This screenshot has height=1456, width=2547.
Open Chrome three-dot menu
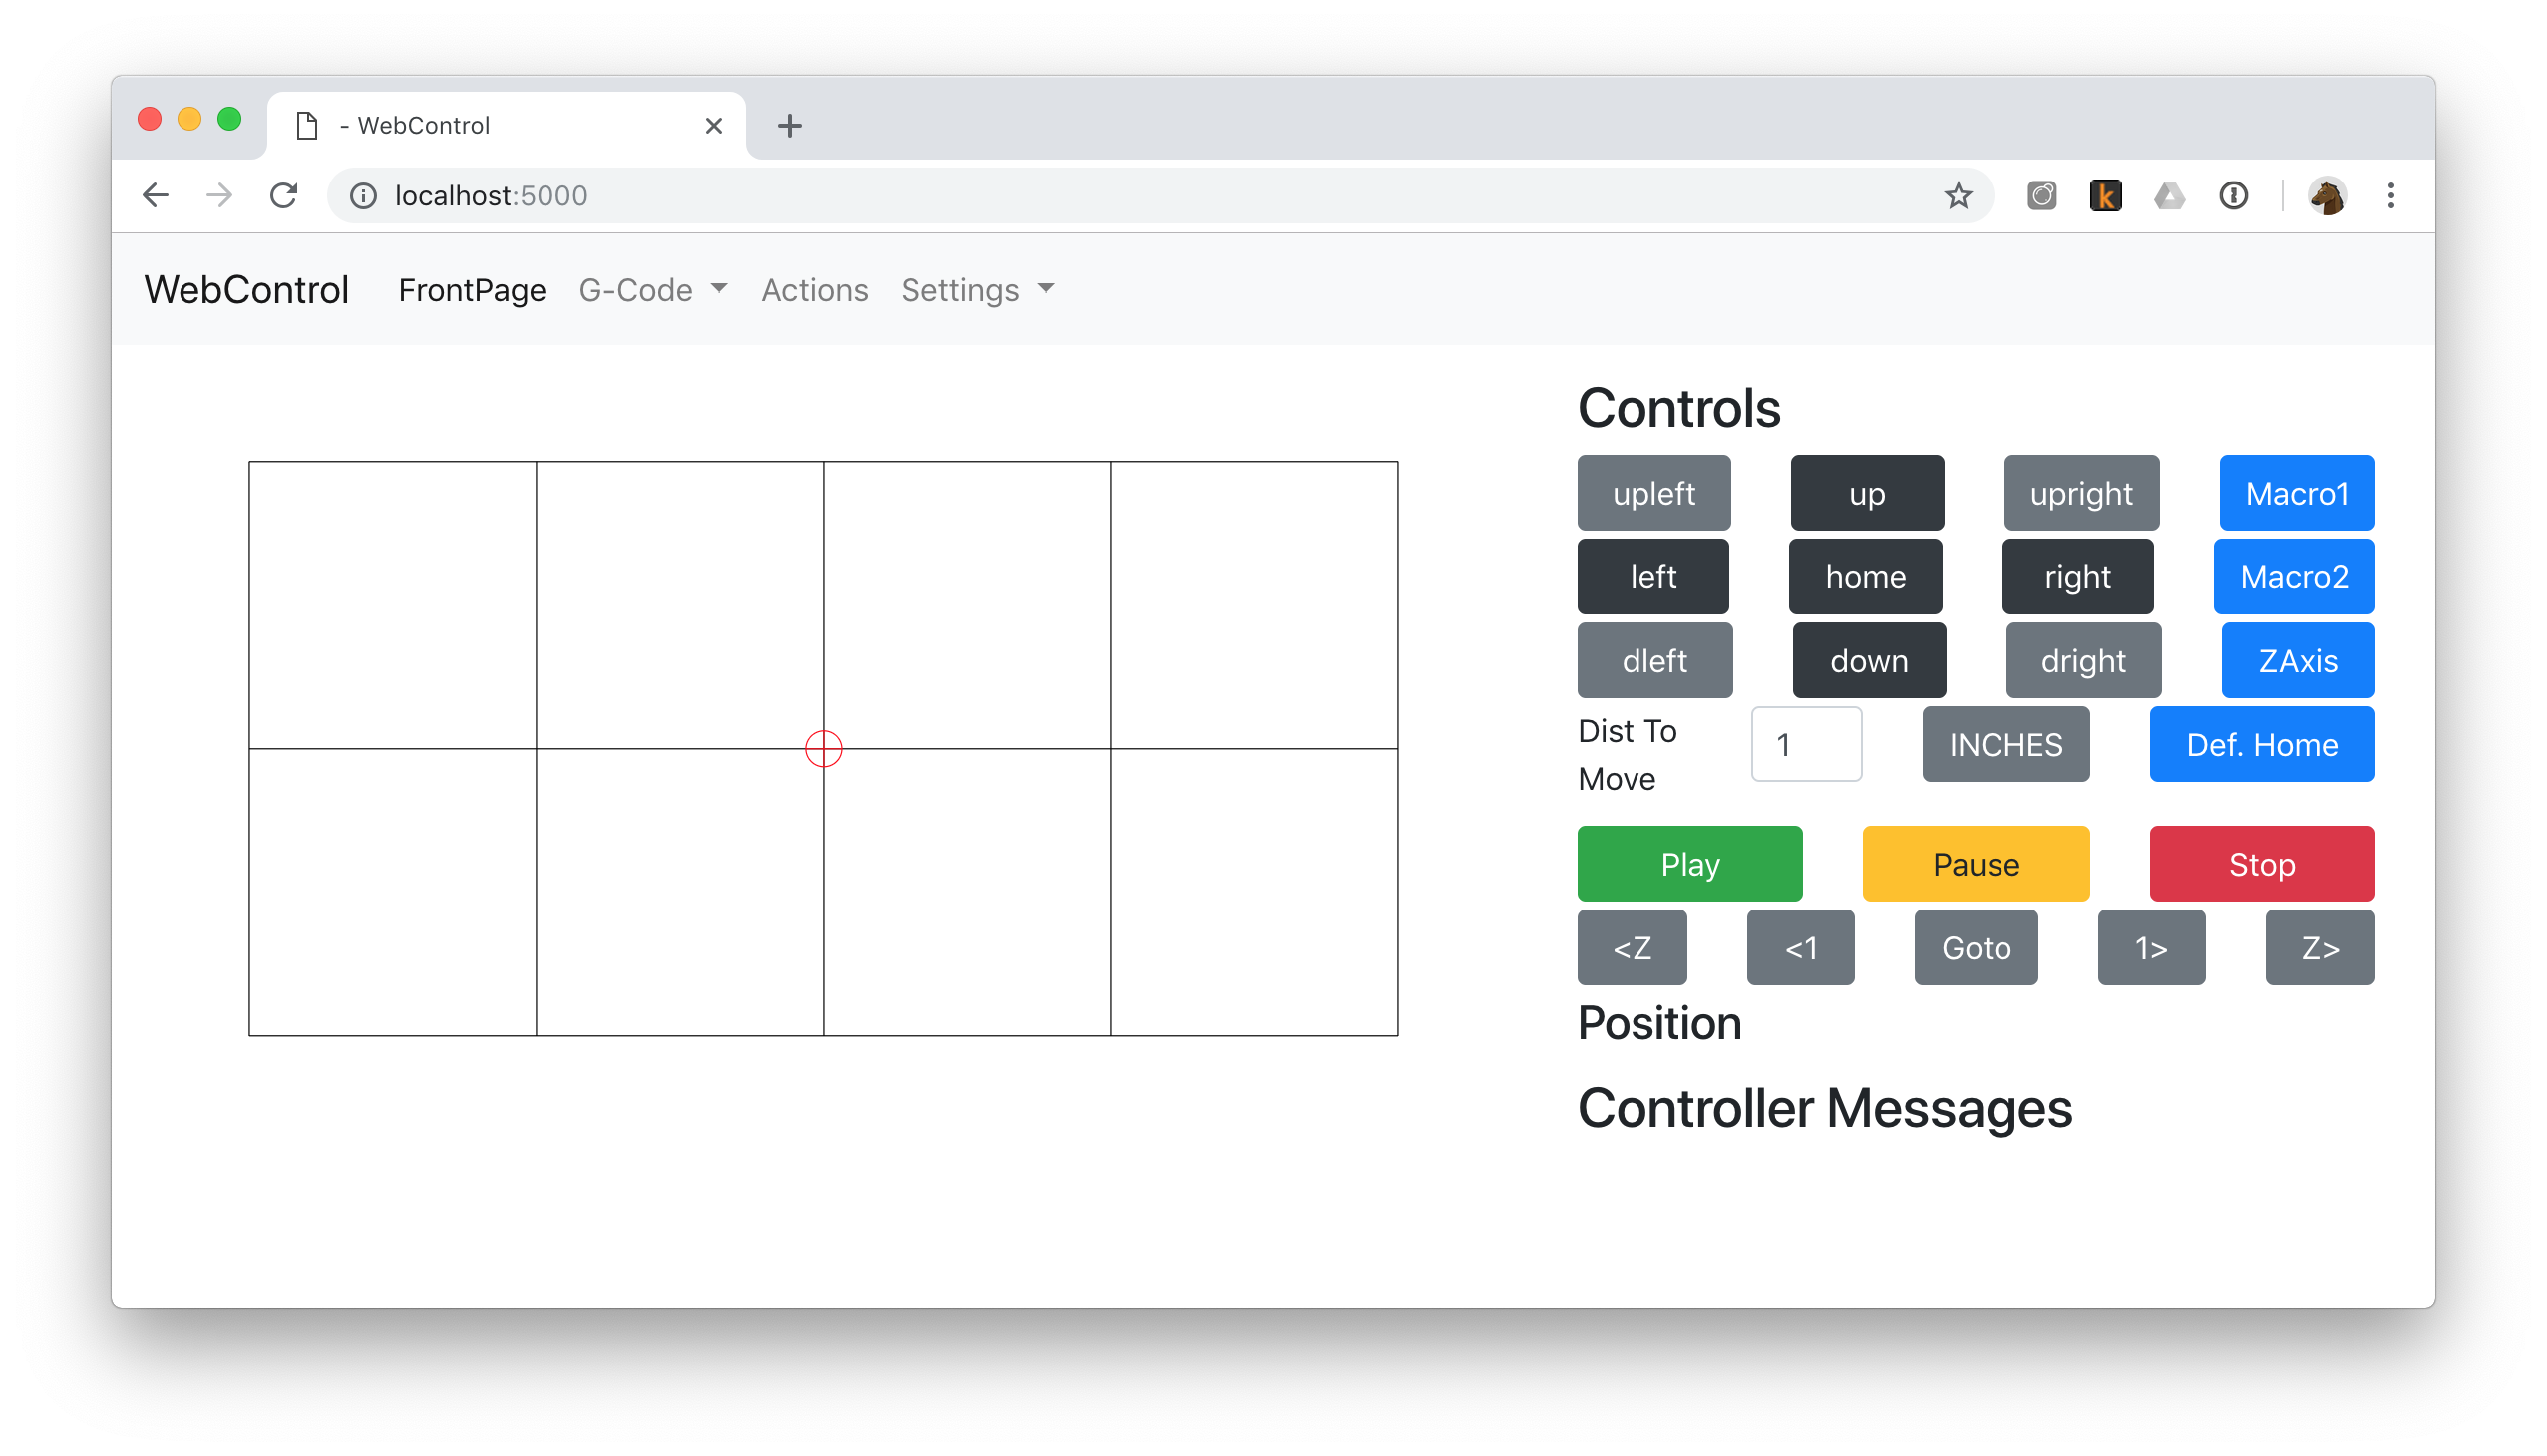2390,195
